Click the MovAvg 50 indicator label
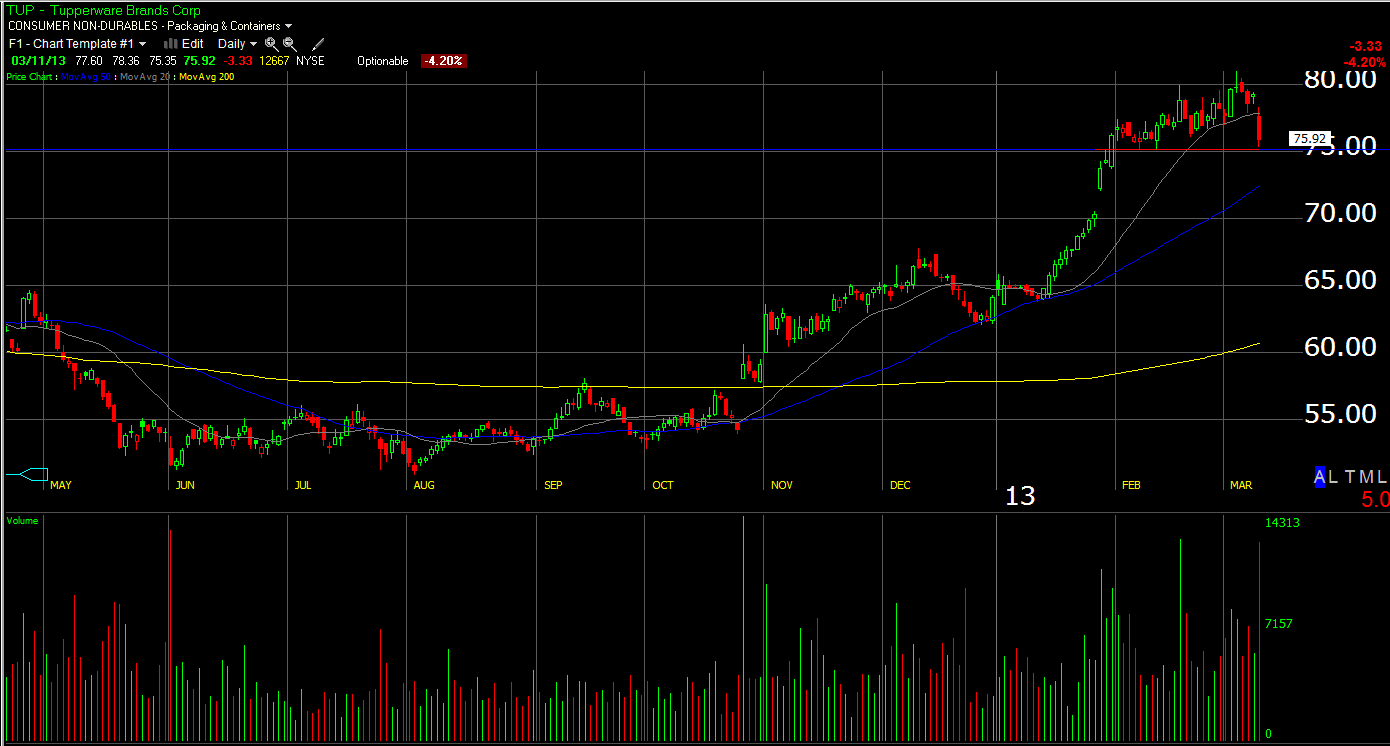 pos(87,77)
